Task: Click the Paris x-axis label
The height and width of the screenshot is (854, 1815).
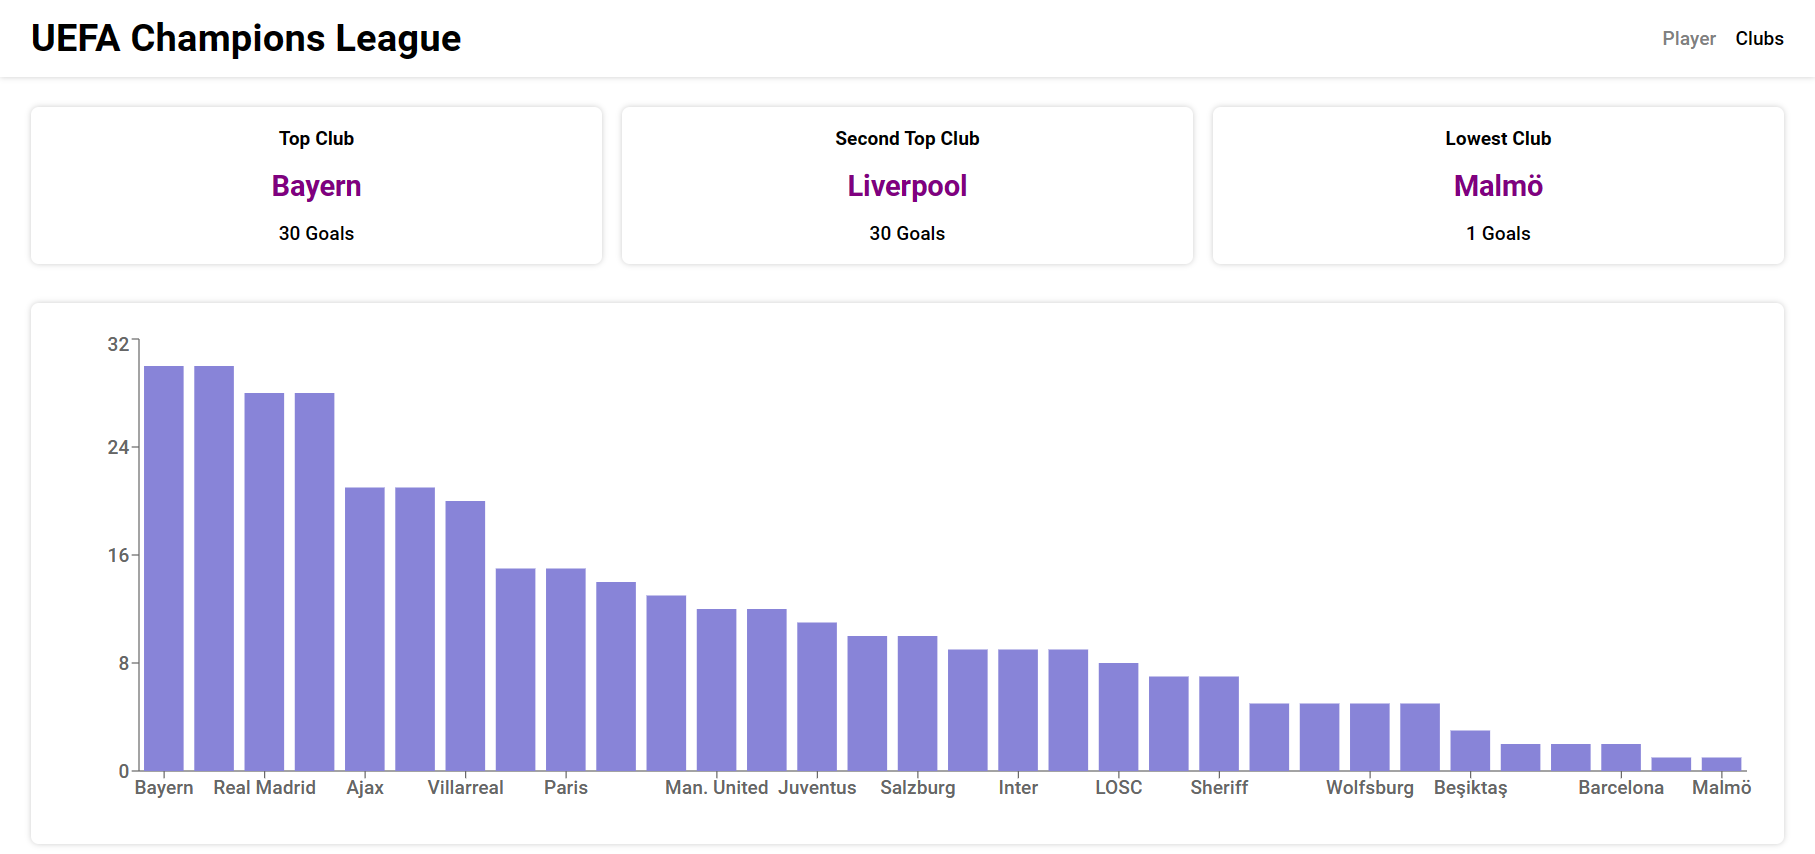Action: [566, 788]
